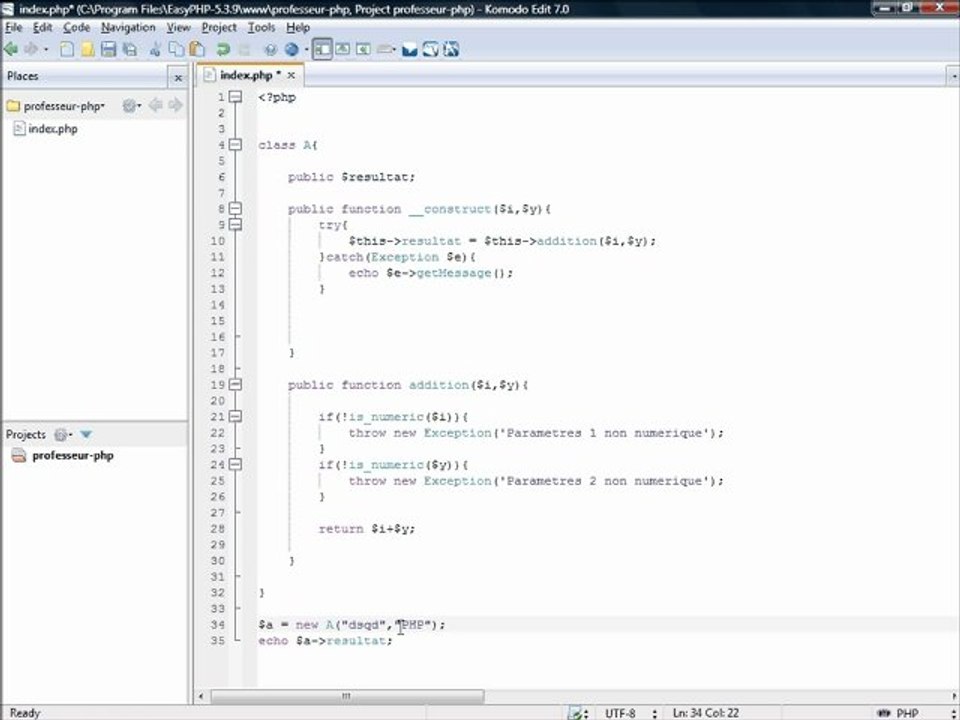Image resolution: width=960 pixels, height=720 pixels.
Task: Click the Ln: 34 Col: 22 status text
Action: point(705,713)
